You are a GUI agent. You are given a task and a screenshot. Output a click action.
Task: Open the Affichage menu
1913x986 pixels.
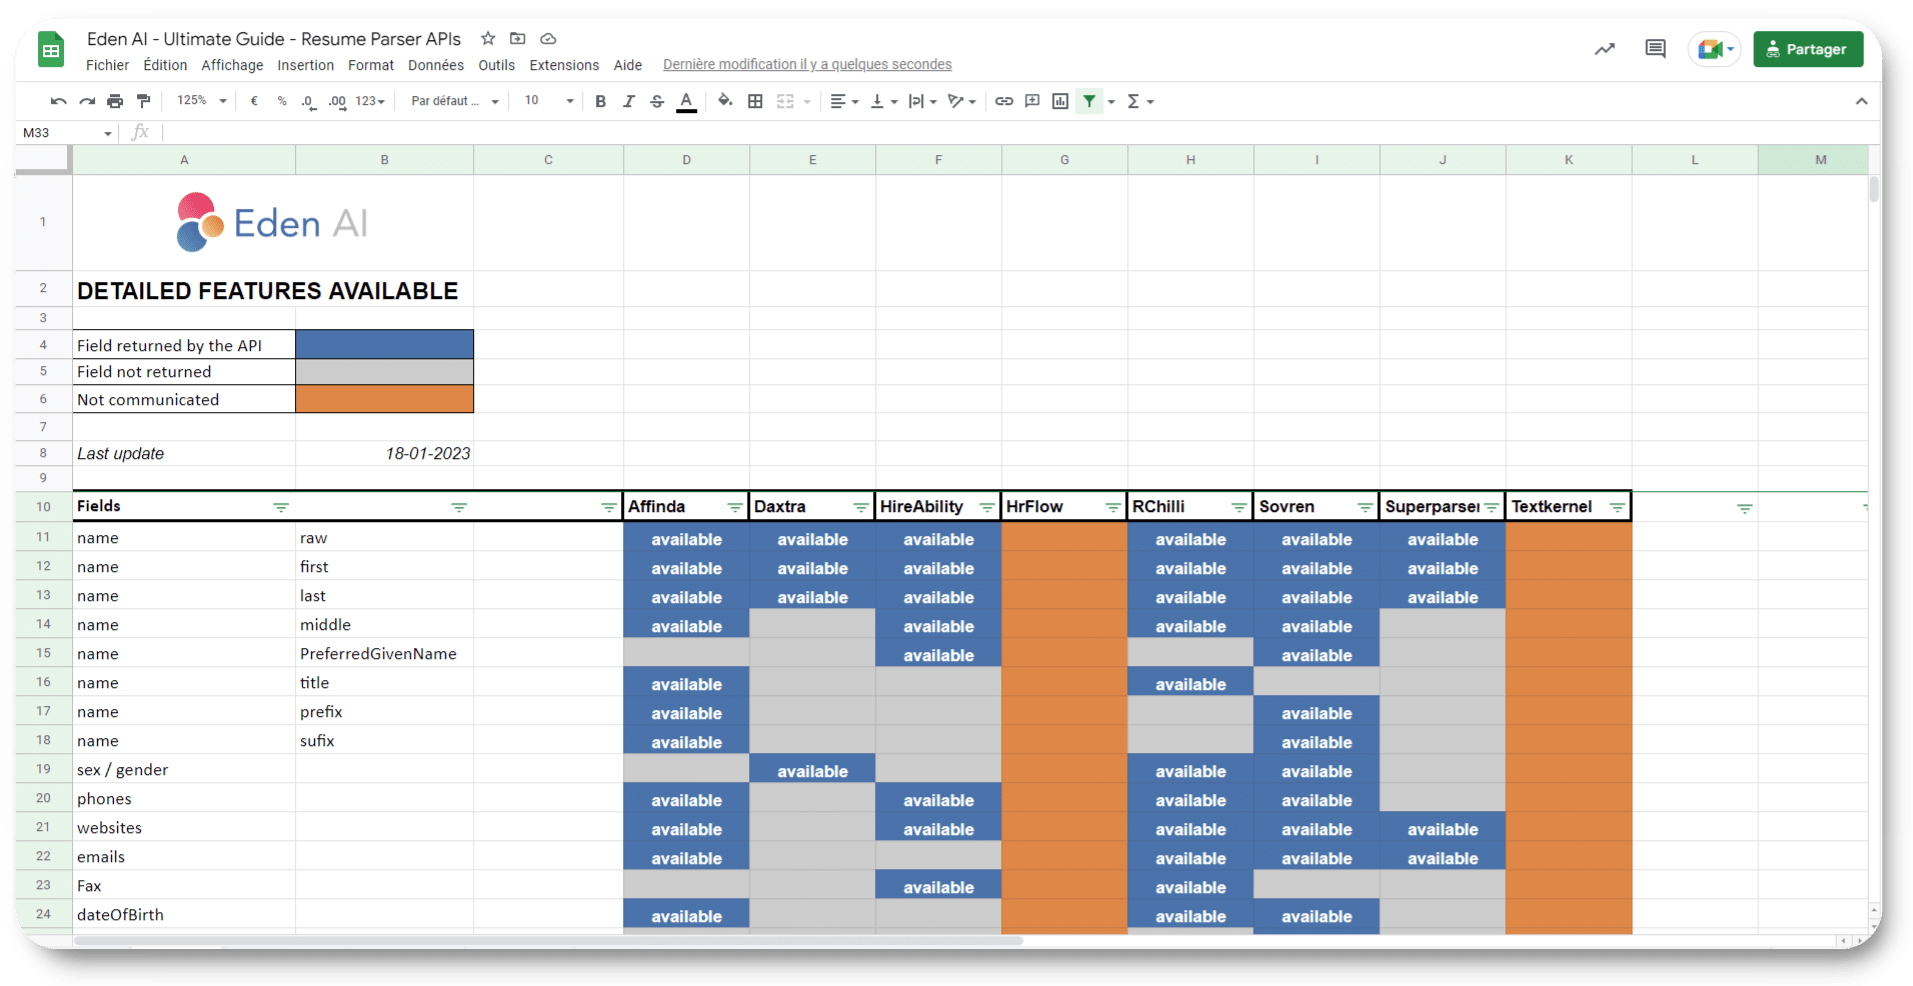point(232,65)
